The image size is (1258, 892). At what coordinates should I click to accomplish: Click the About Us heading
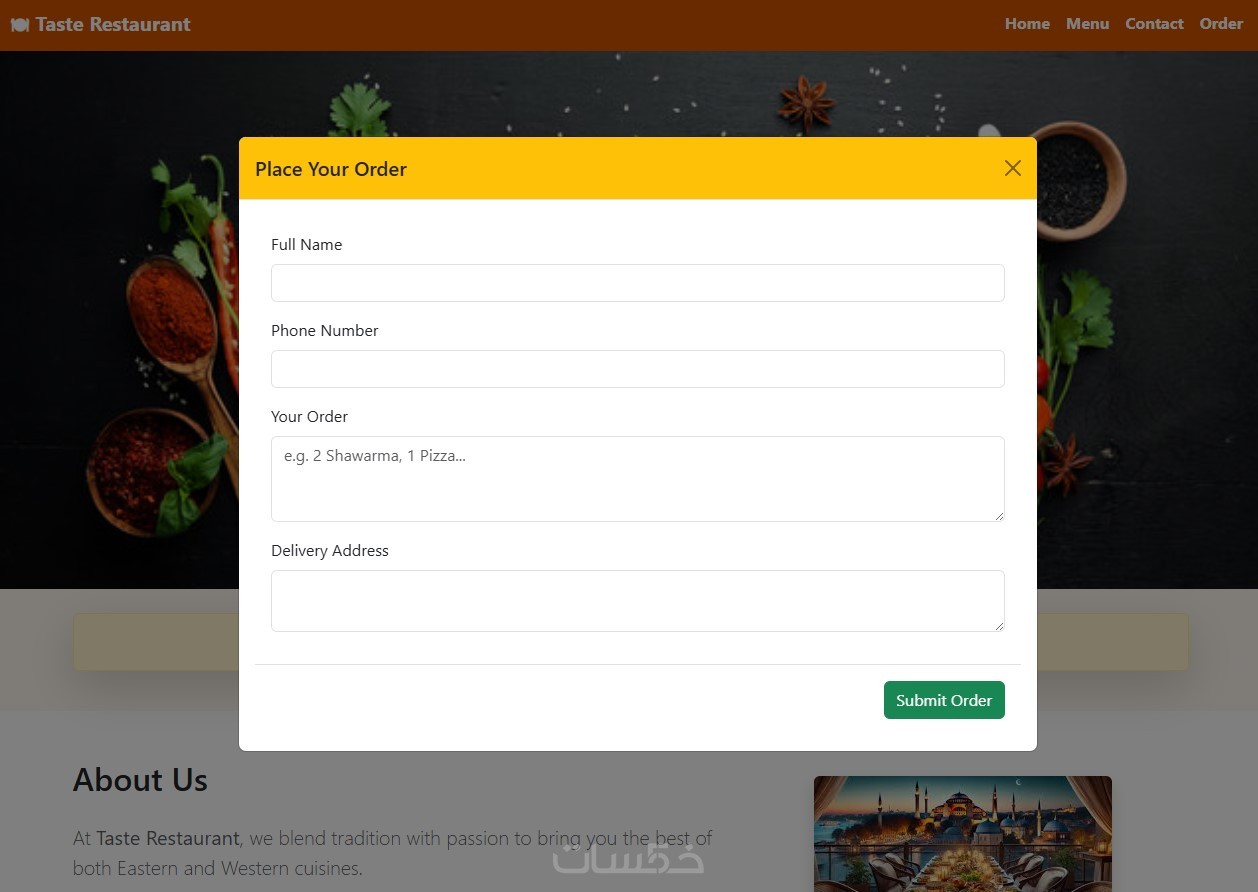point(140,780)
